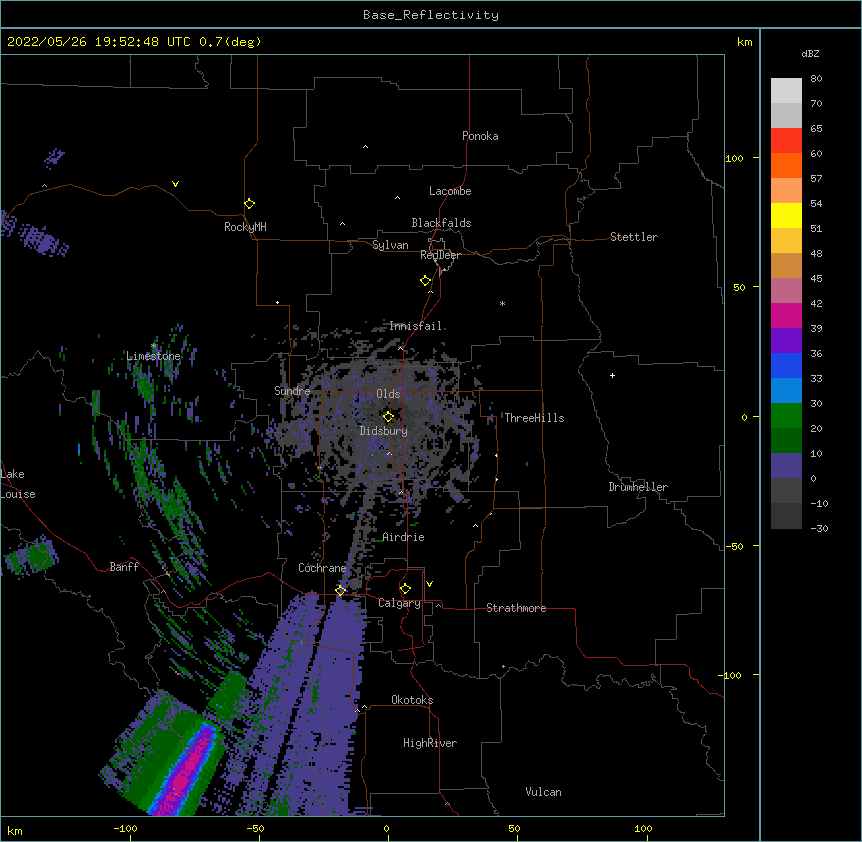Select the Olds label

click(x=388, y=394)
